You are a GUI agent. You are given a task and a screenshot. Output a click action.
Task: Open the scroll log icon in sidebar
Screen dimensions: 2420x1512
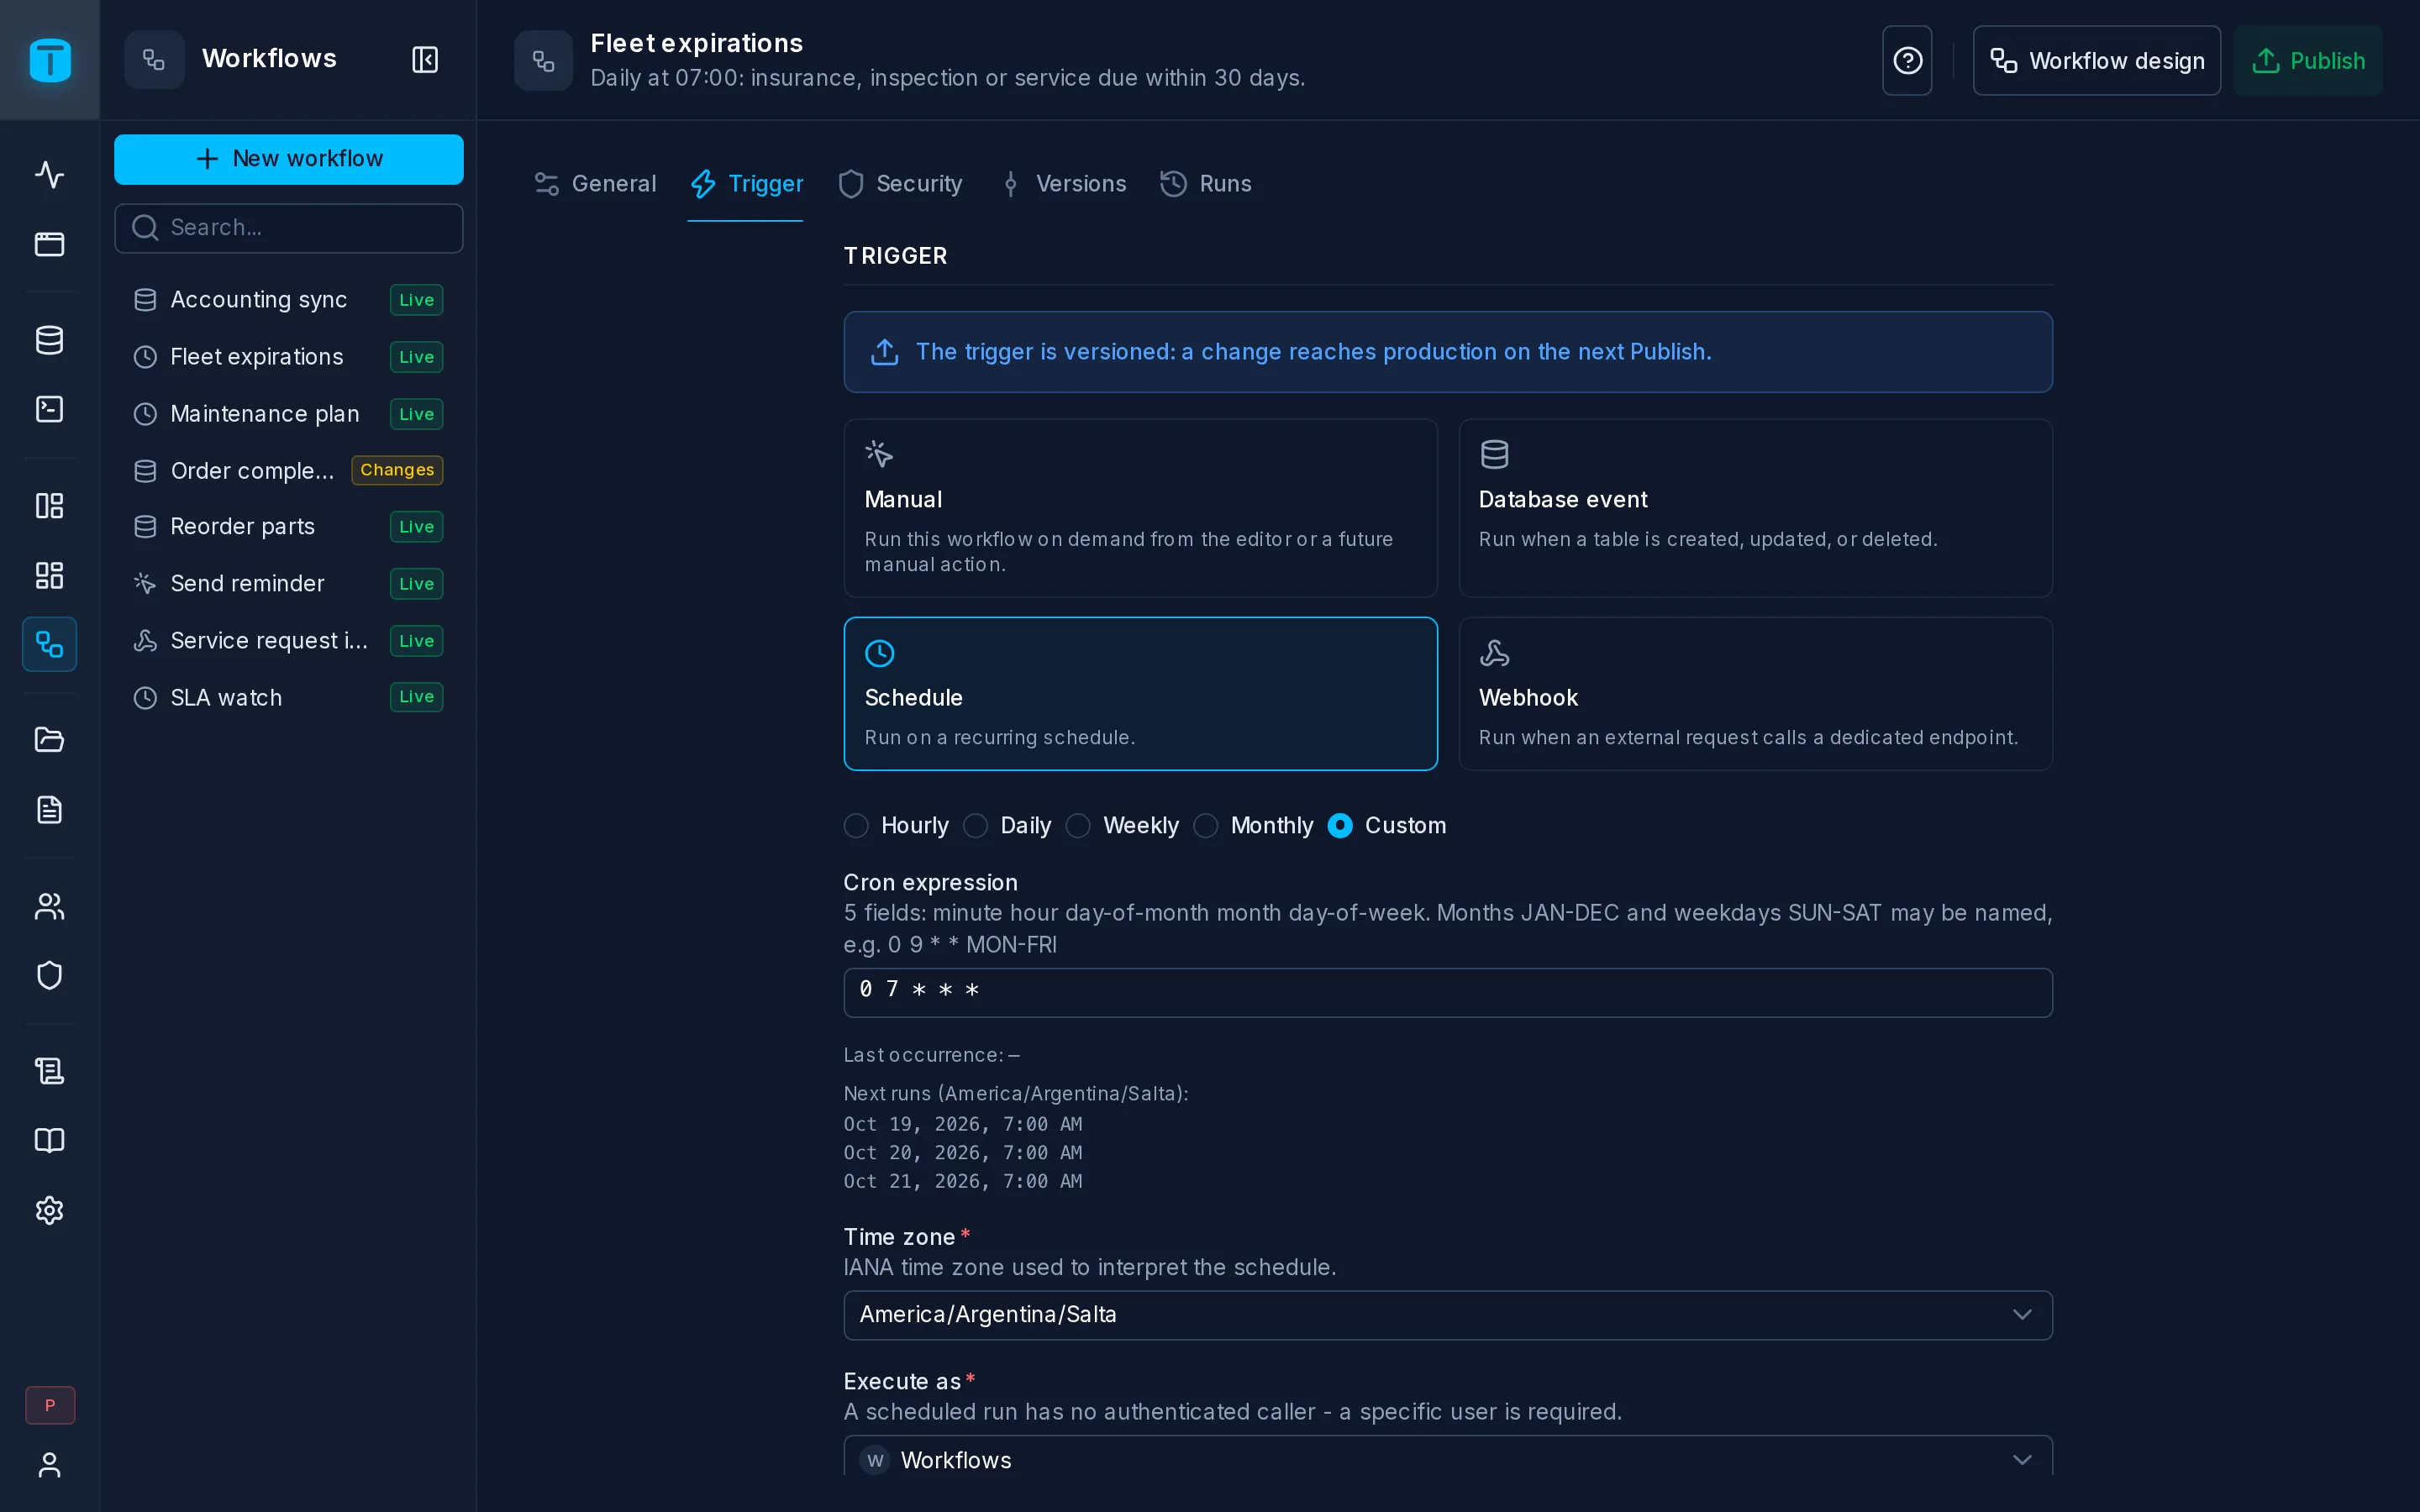click(49, 1071)
